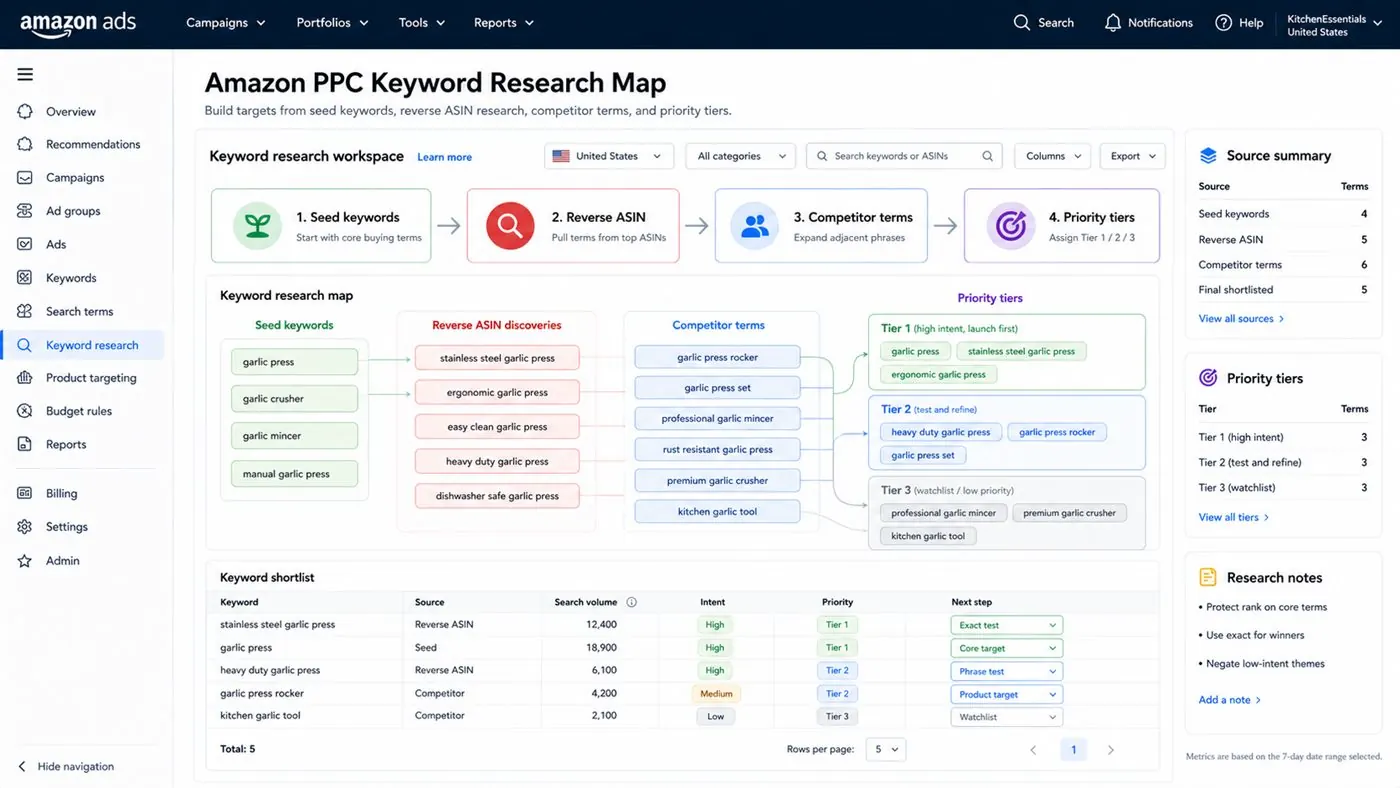Click the Medium intent badge
This screenshot has width=1400, height=788.
[x=716, y=694]
